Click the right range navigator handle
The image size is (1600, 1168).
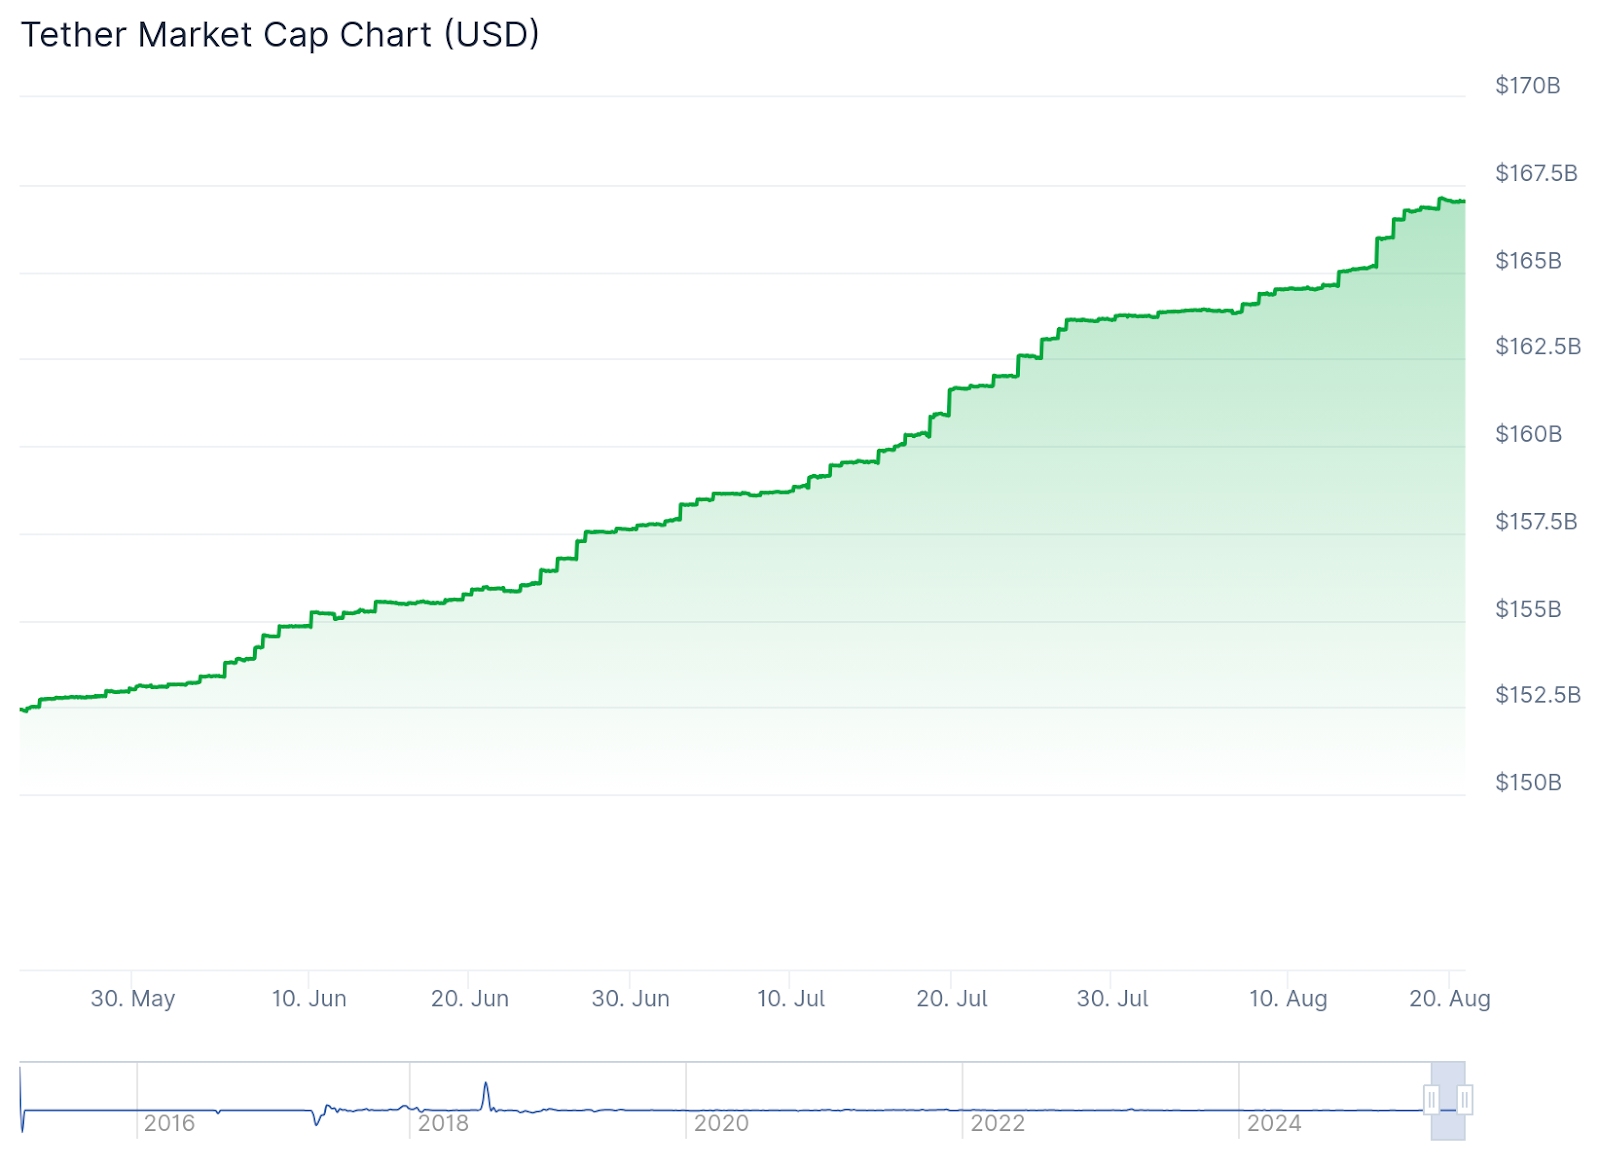pos(1465,1101)
